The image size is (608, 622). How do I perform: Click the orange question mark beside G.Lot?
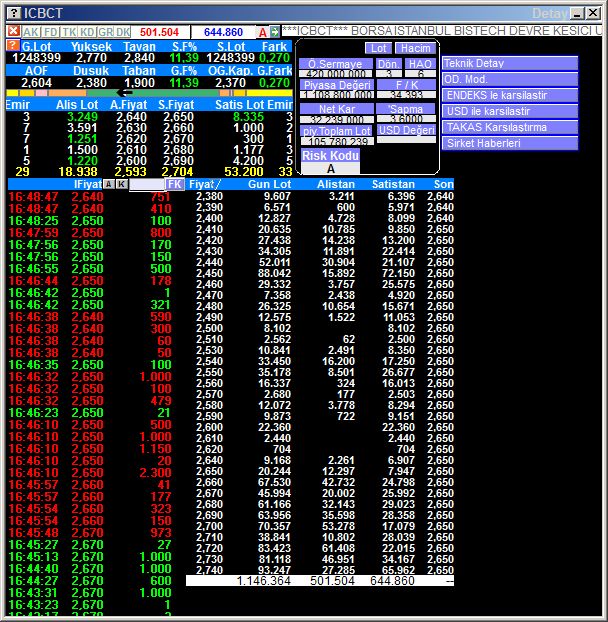(x=13, y=45)
